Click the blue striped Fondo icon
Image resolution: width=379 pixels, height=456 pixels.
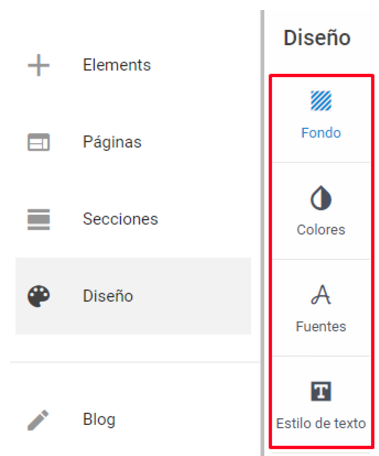321,100
